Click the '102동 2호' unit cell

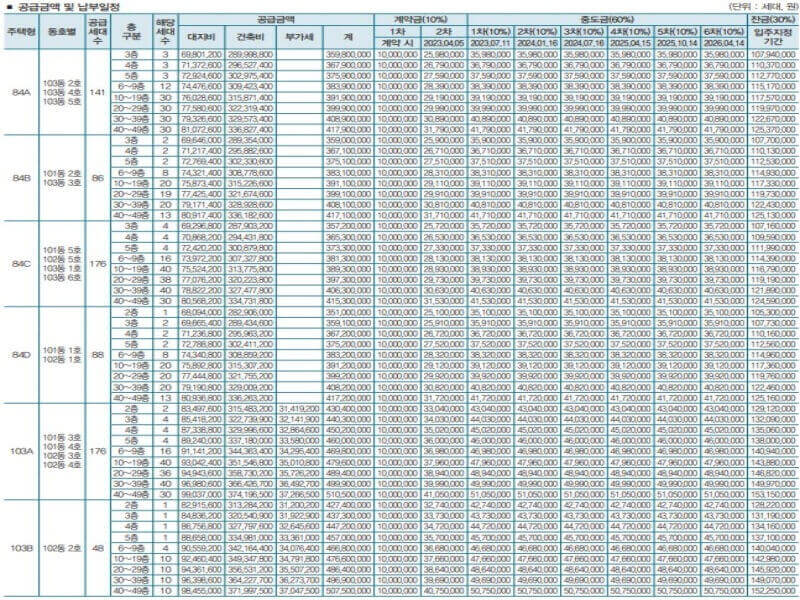click(x=62, y=547)
